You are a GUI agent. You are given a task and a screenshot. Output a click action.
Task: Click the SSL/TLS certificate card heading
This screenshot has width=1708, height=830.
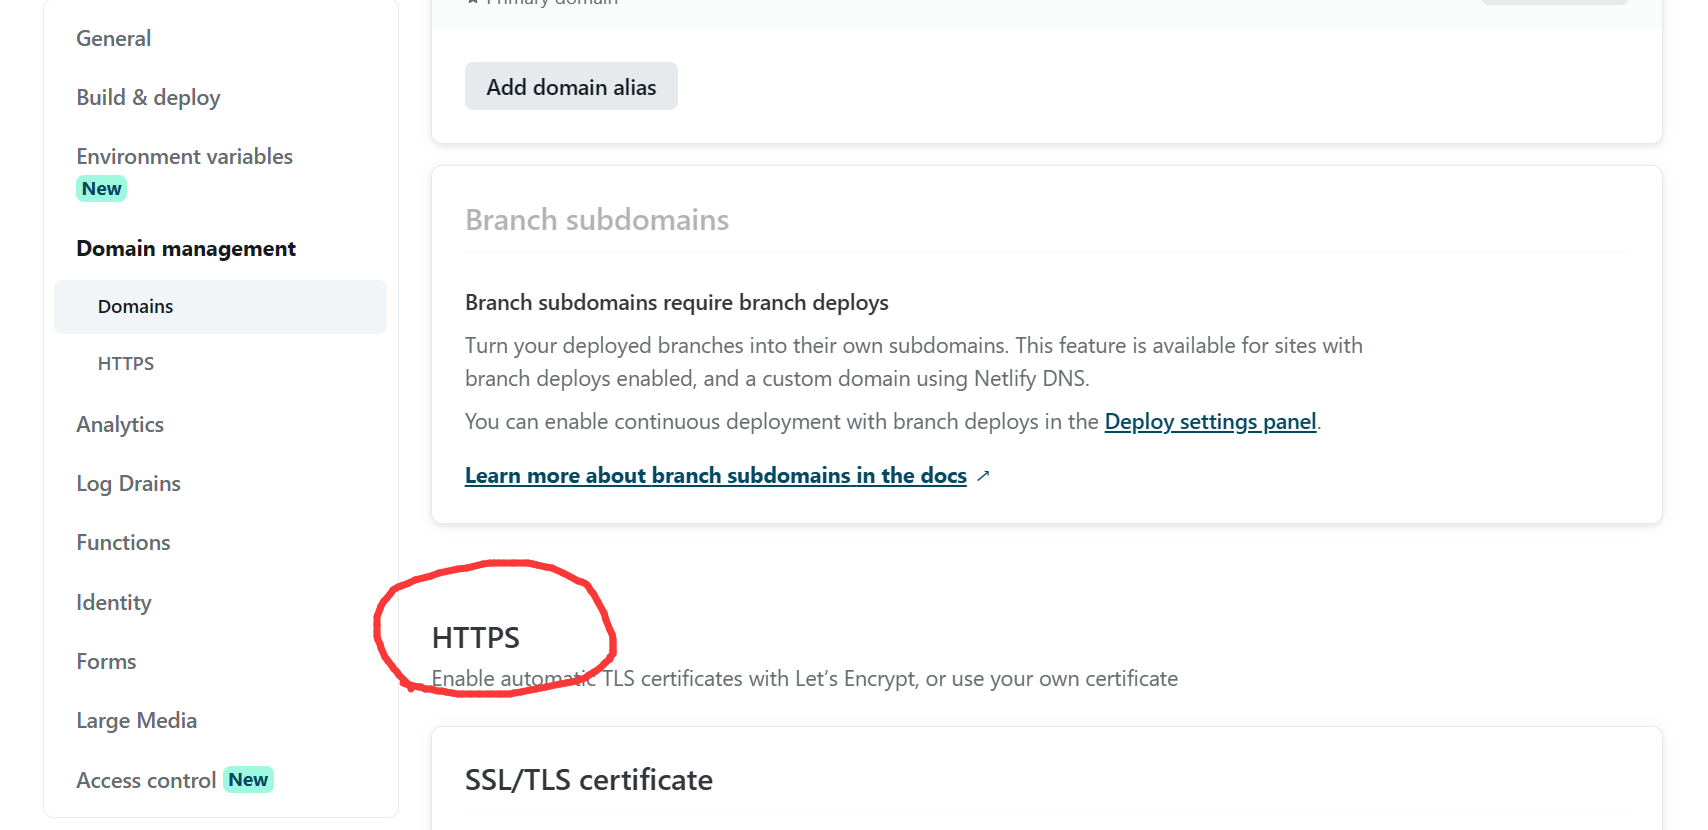(588, 780)
